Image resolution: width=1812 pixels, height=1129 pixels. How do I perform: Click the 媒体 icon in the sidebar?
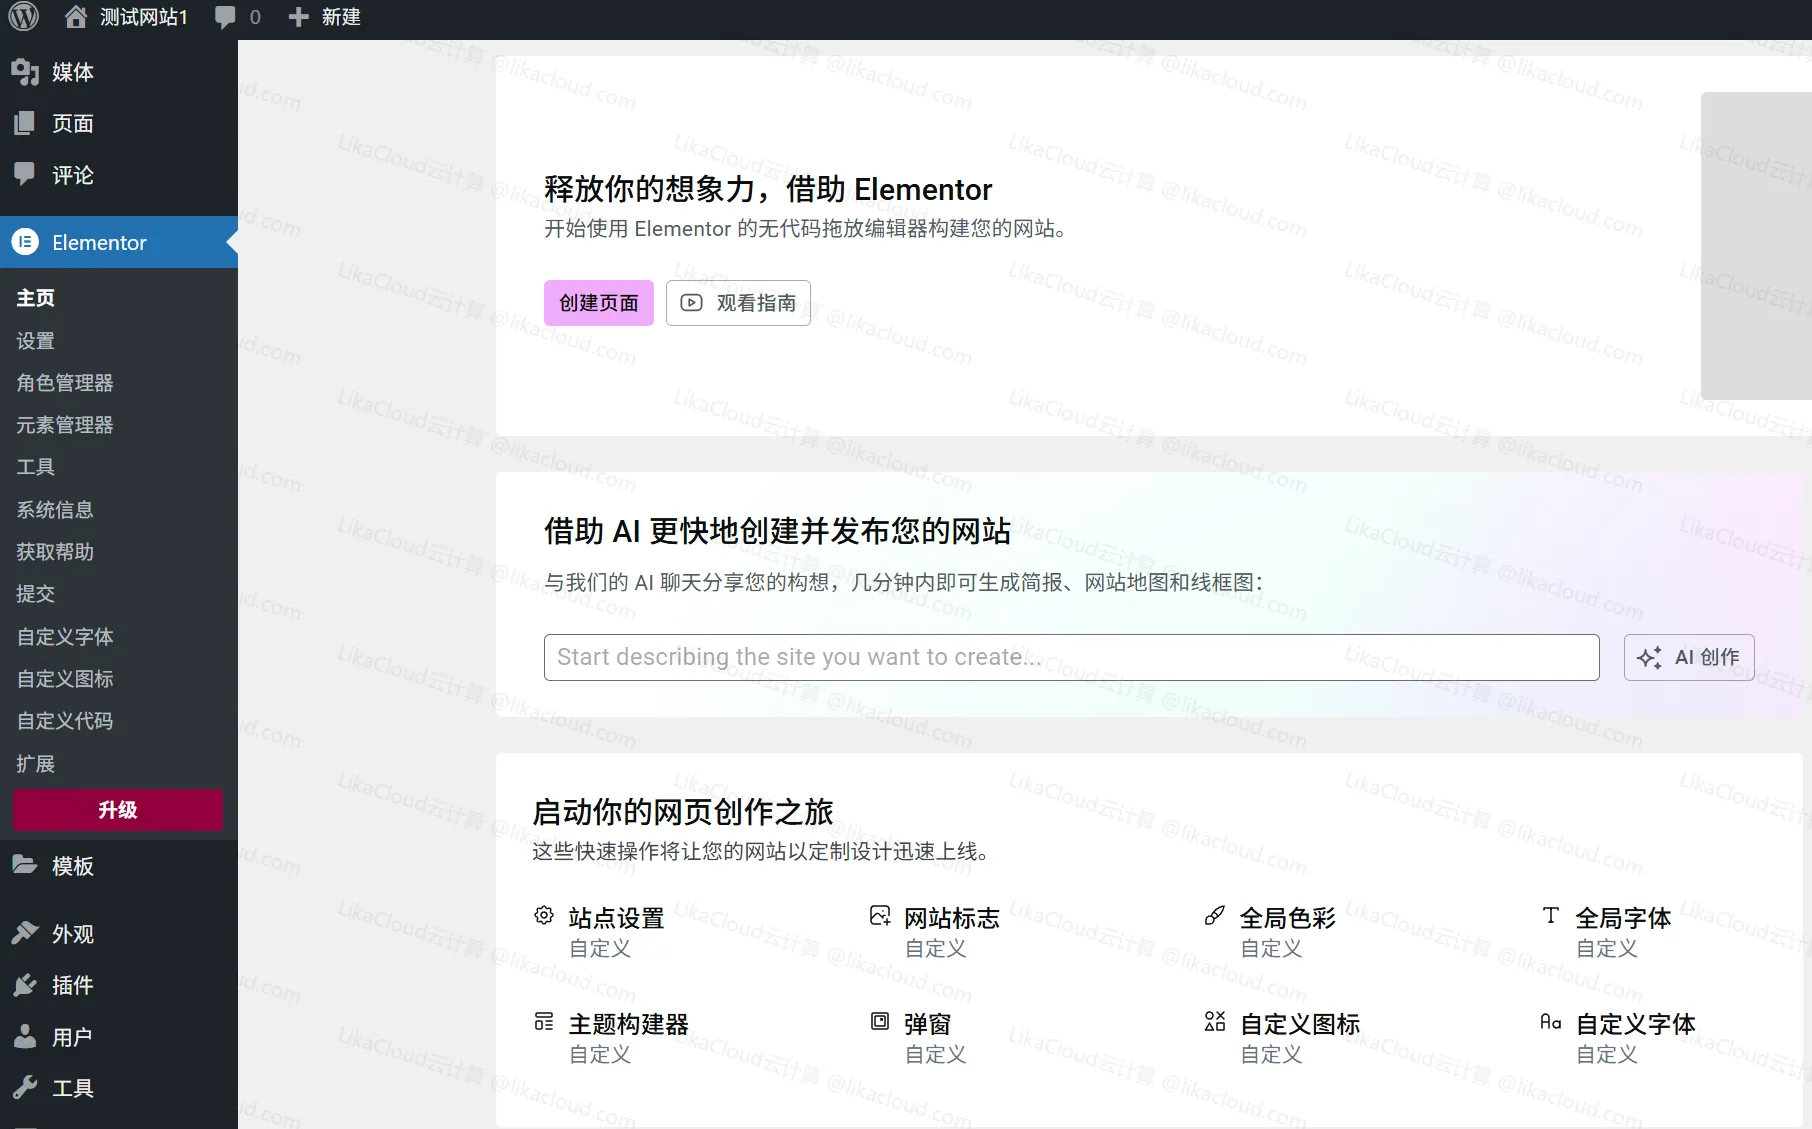point(25,71)
